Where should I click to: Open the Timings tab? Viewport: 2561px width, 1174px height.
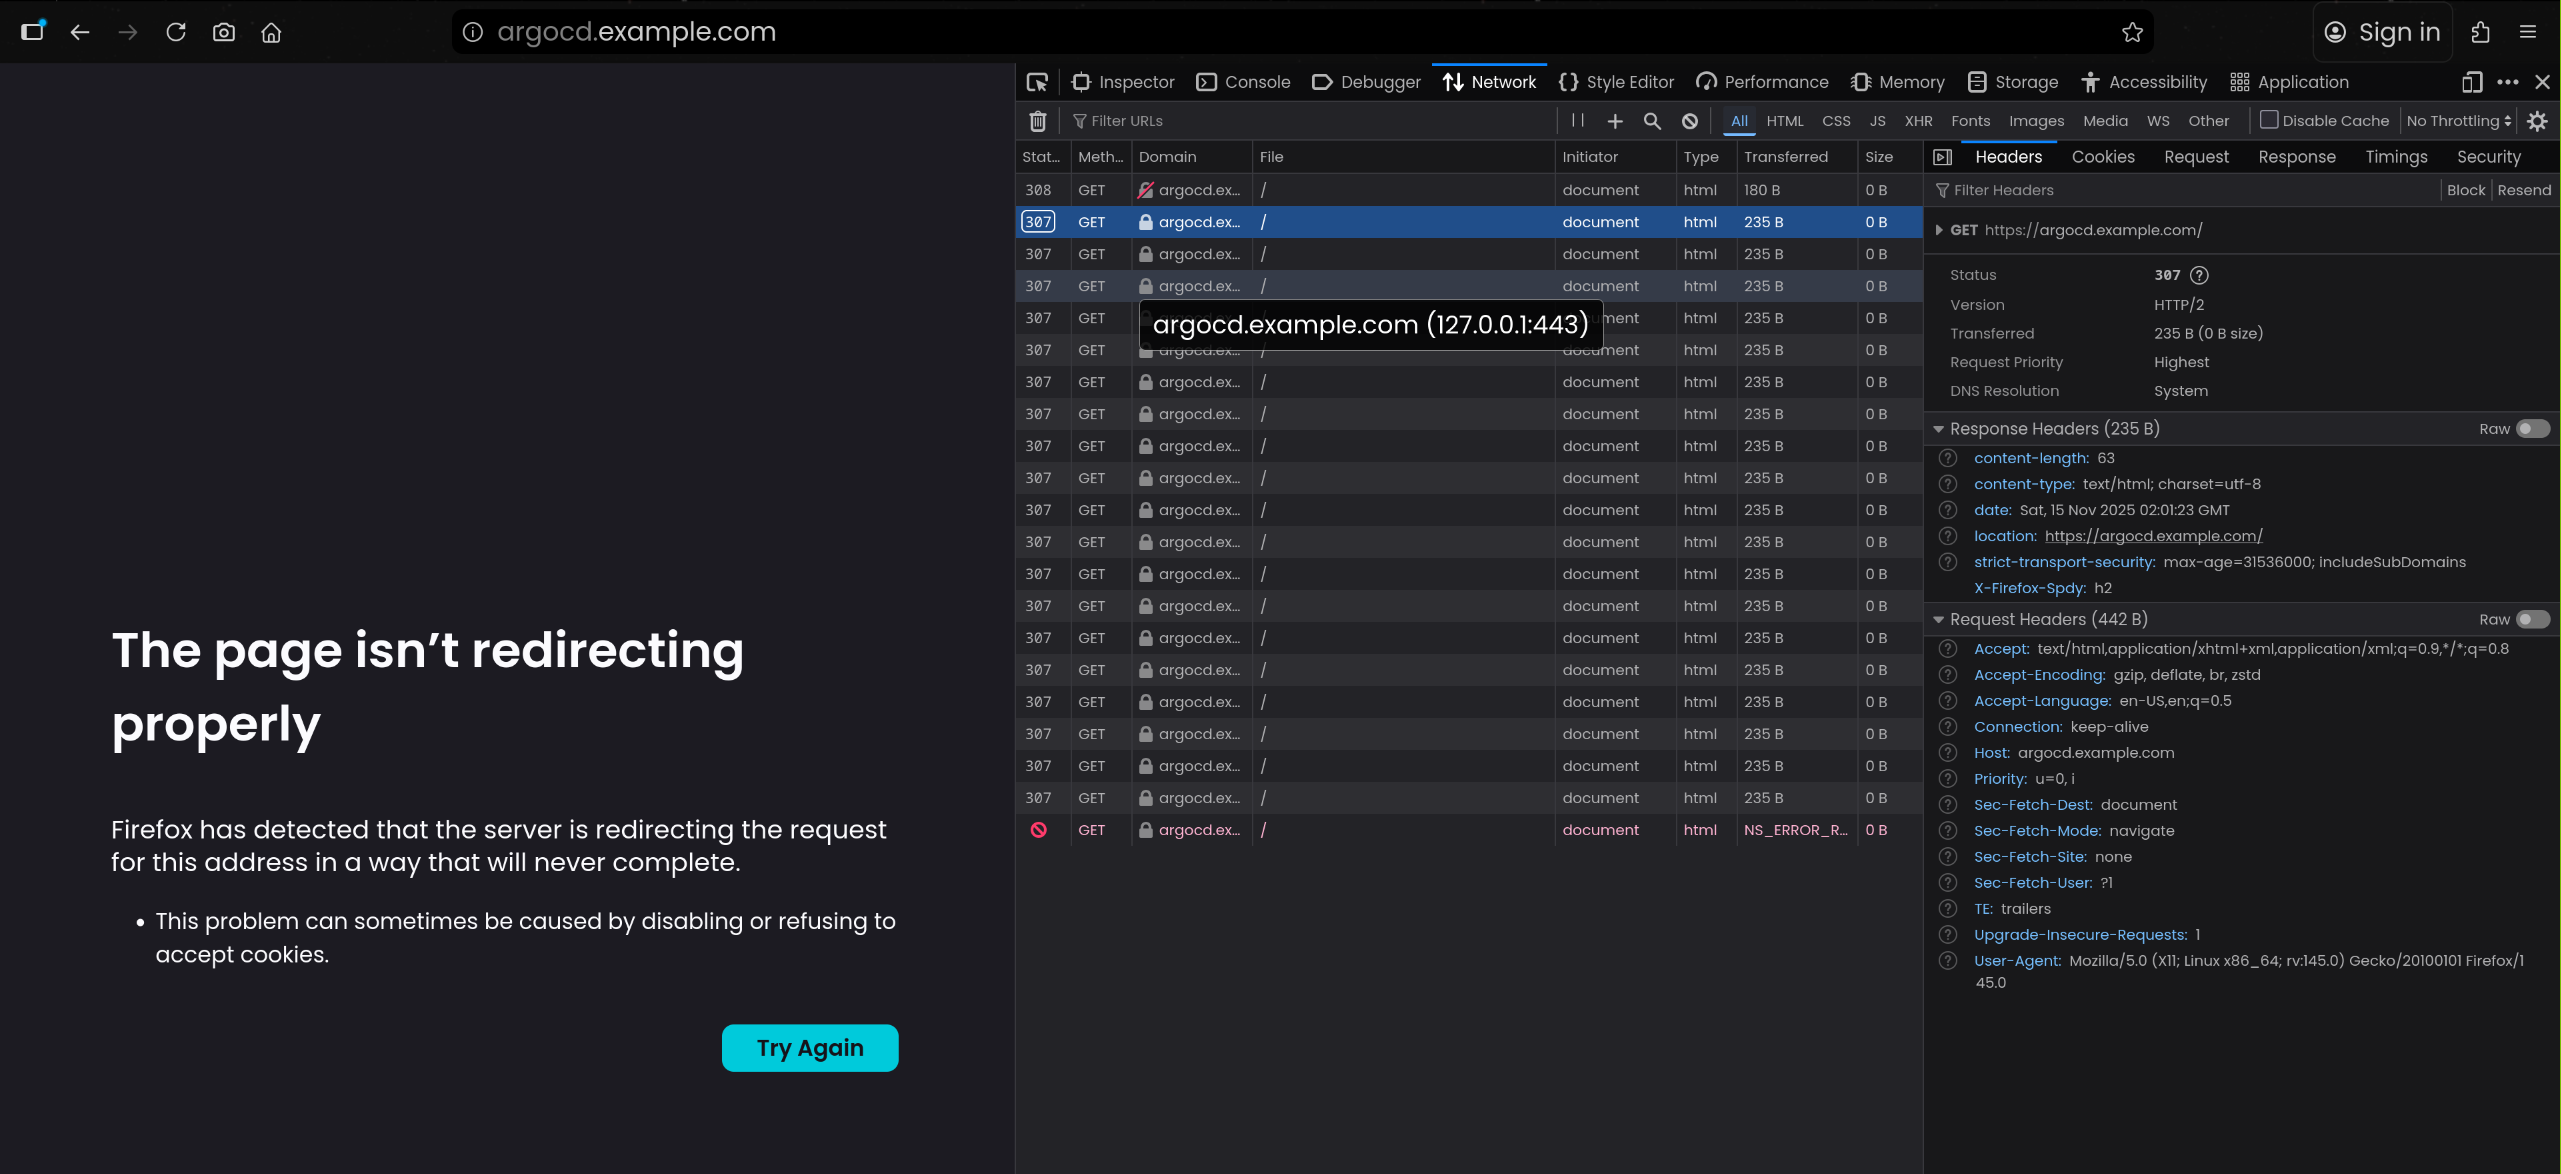(x=2396, y=157)
